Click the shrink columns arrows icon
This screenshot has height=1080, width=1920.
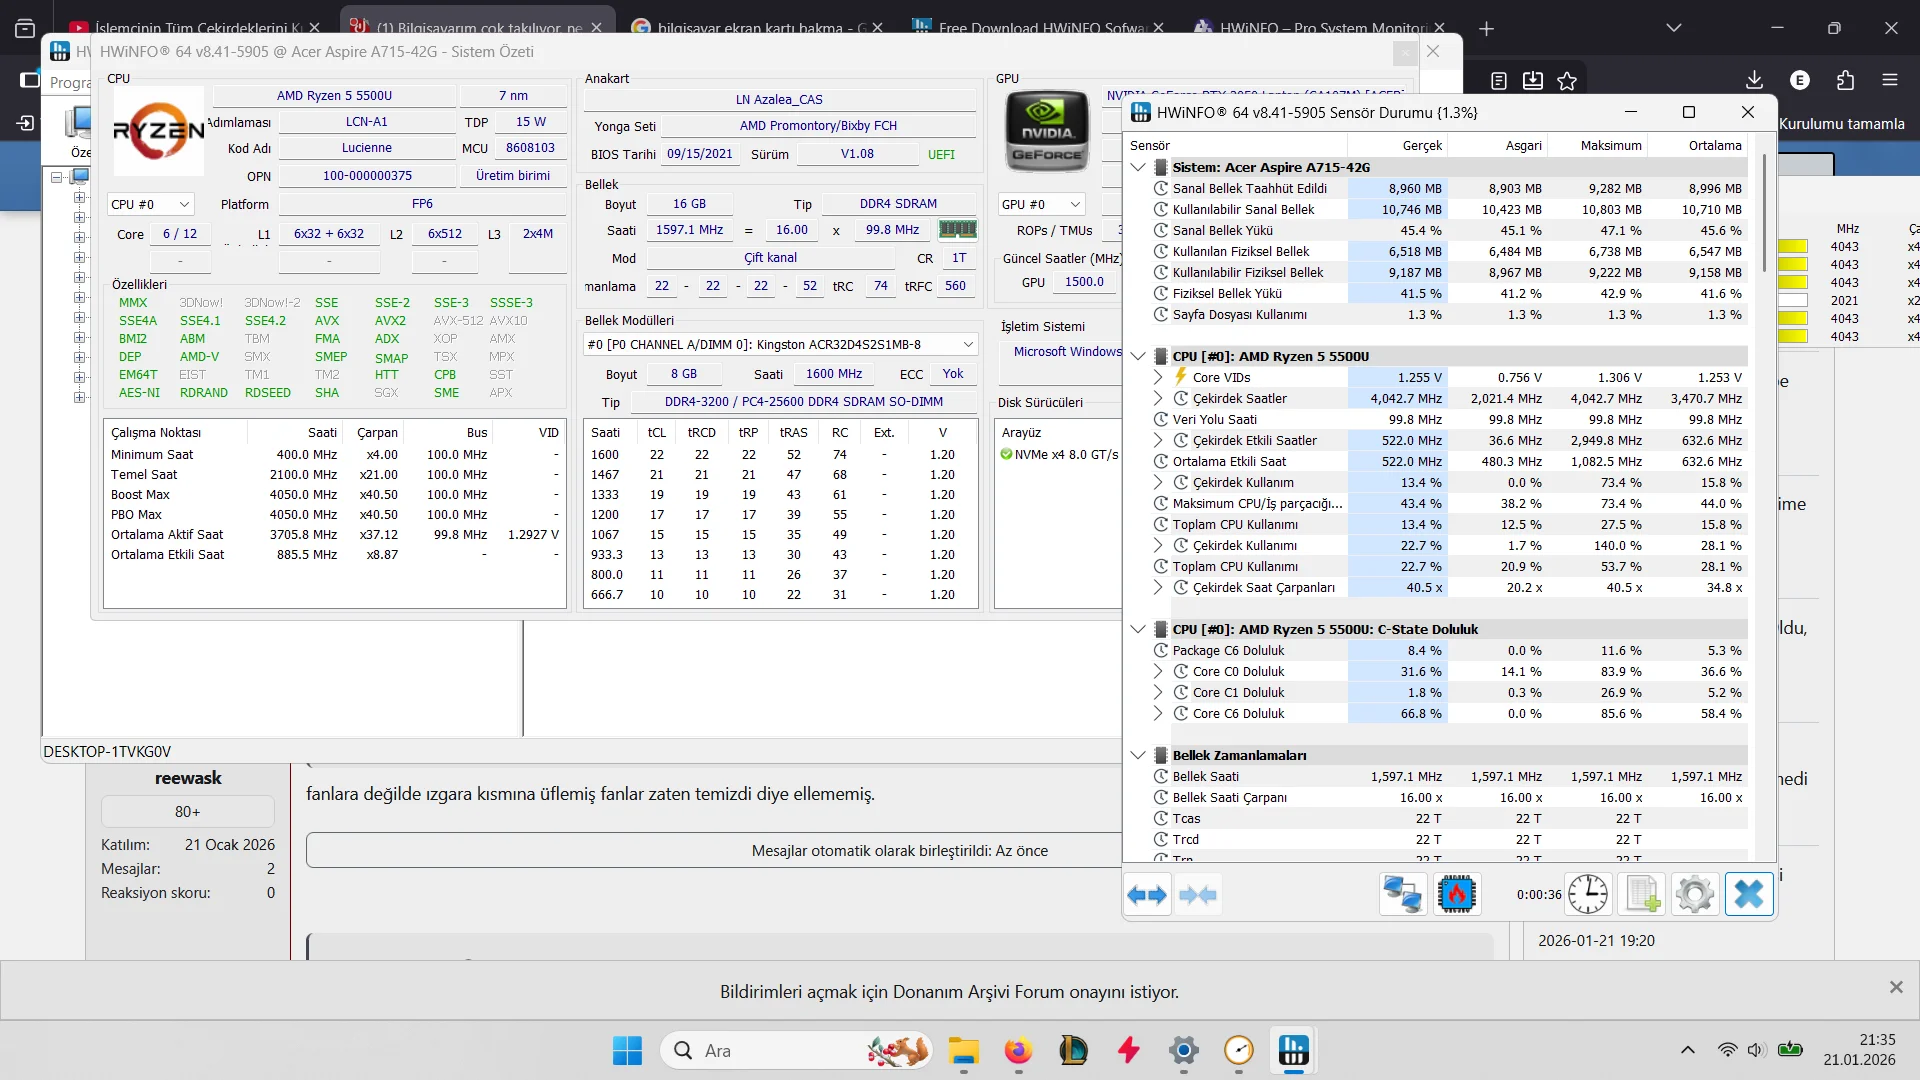[1198, 895]
